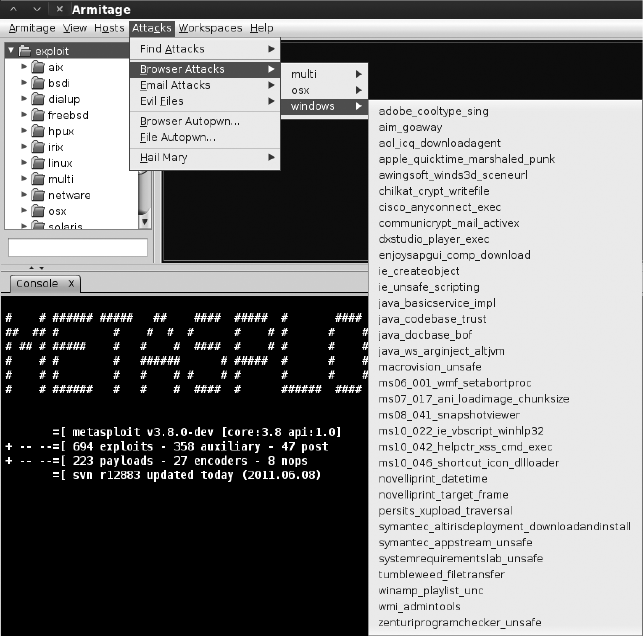Click the module search input field
643x636 pixels.
tap(78, 248)
